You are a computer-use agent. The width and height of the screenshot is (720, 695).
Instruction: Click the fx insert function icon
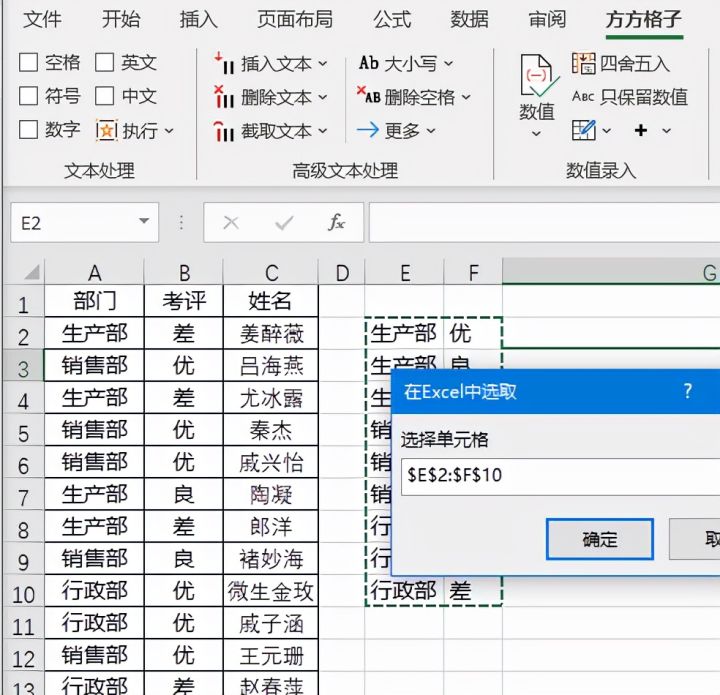pyautogui.click(x=337, y=223)
